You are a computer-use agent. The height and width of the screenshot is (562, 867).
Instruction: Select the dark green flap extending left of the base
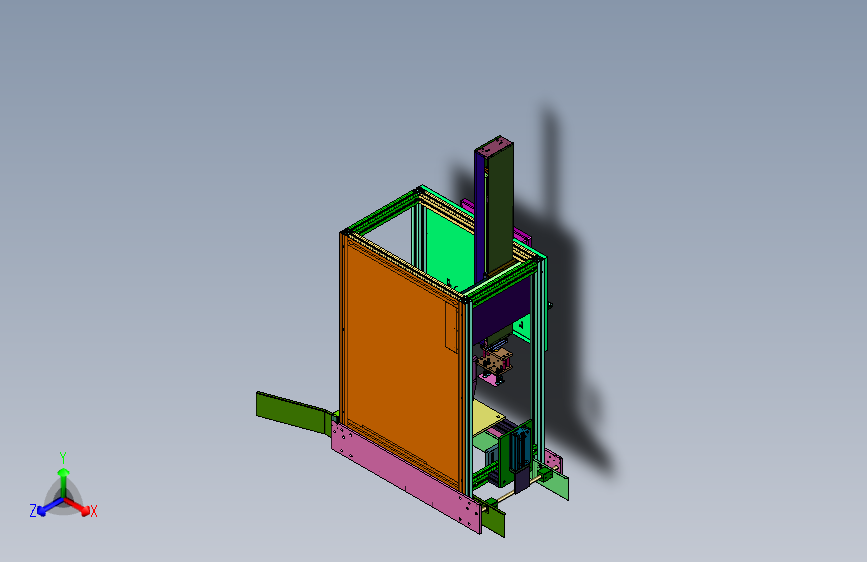tap(293, 412)
